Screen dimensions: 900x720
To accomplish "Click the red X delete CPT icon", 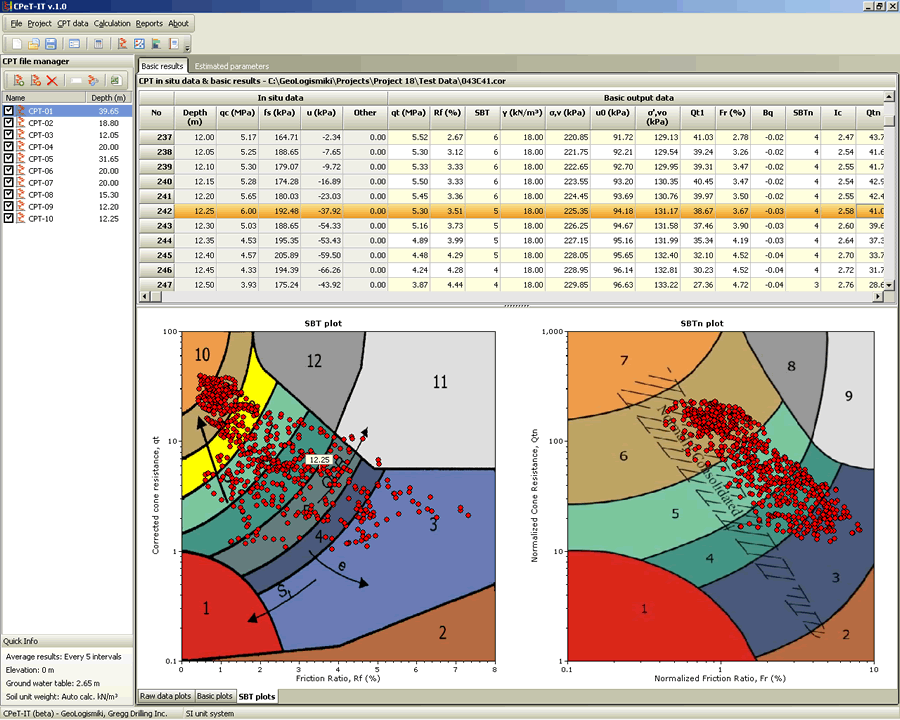I will pos(51,80).
